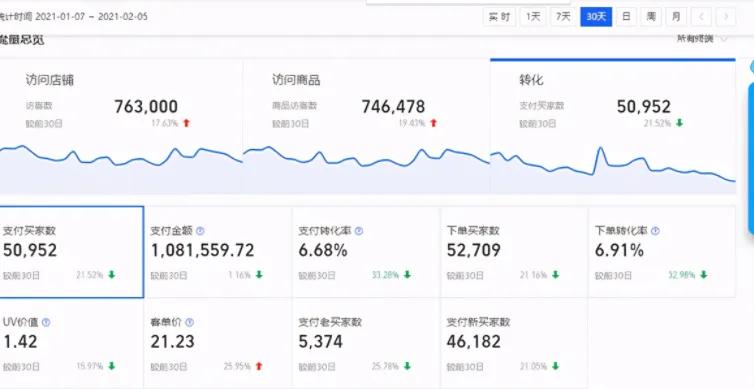
Task: Open the 转化 overview card
Action: (613, 126)
